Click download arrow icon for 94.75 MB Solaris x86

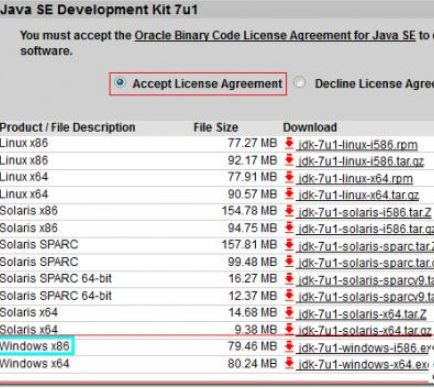coord(289,228)
